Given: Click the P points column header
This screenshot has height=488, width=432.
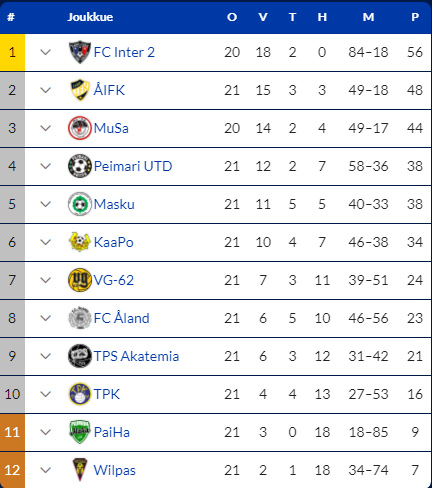Looking at the screenshot, I should coord(415,17).
